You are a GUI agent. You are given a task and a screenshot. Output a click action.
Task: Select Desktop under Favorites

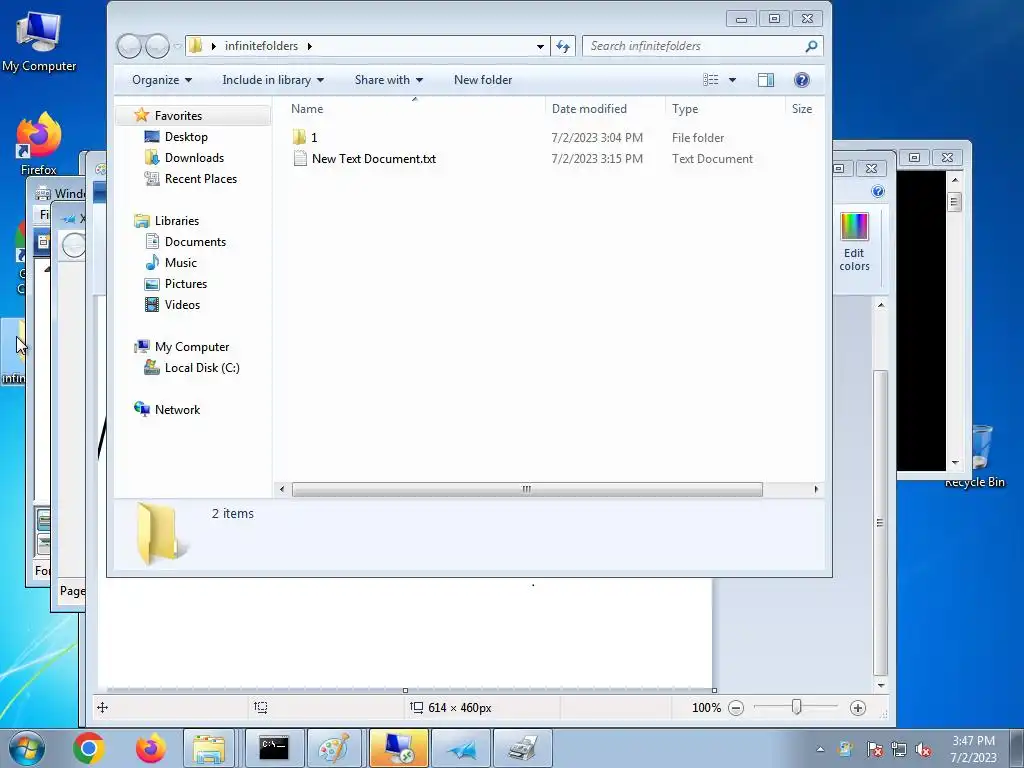click(x=186, y=136)
